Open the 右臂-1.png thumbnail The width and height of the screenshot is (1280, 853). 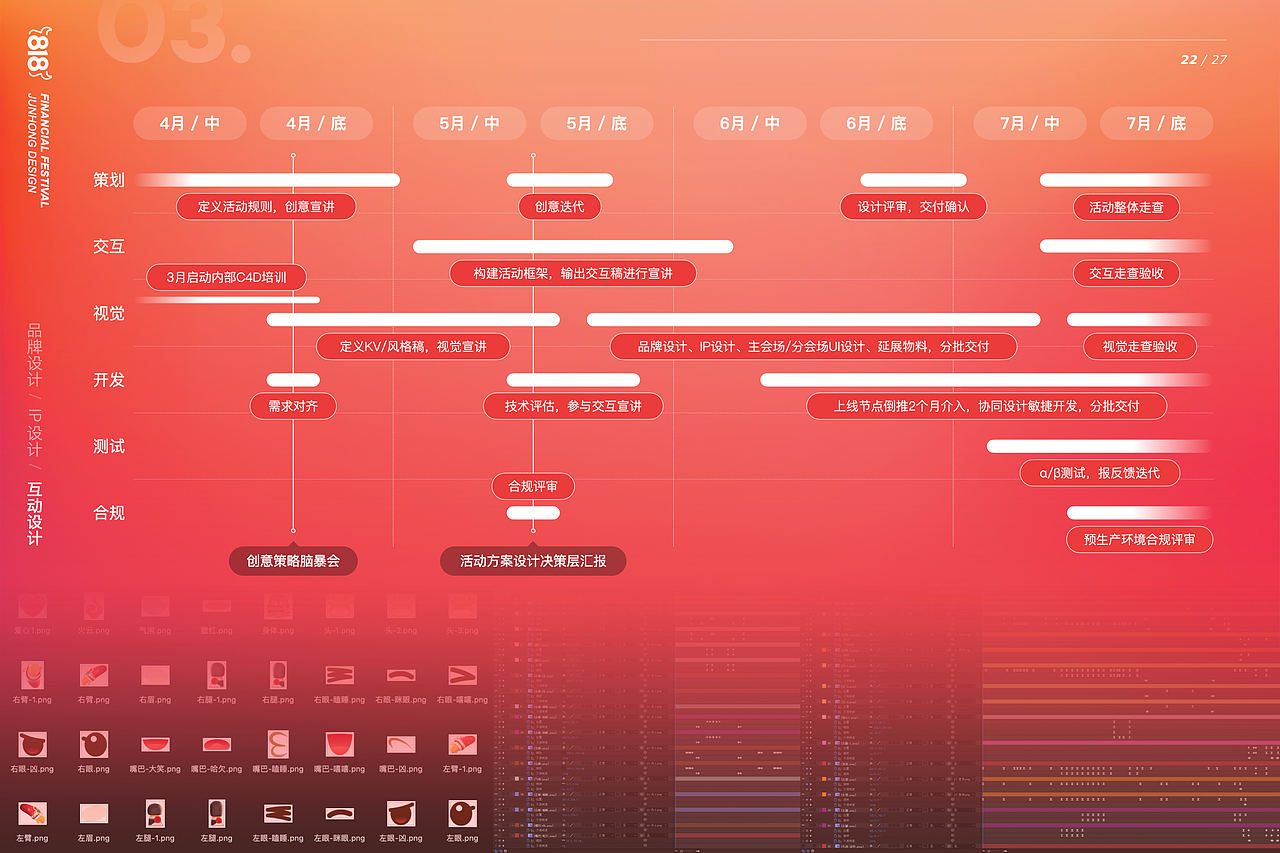coord(33,675)
